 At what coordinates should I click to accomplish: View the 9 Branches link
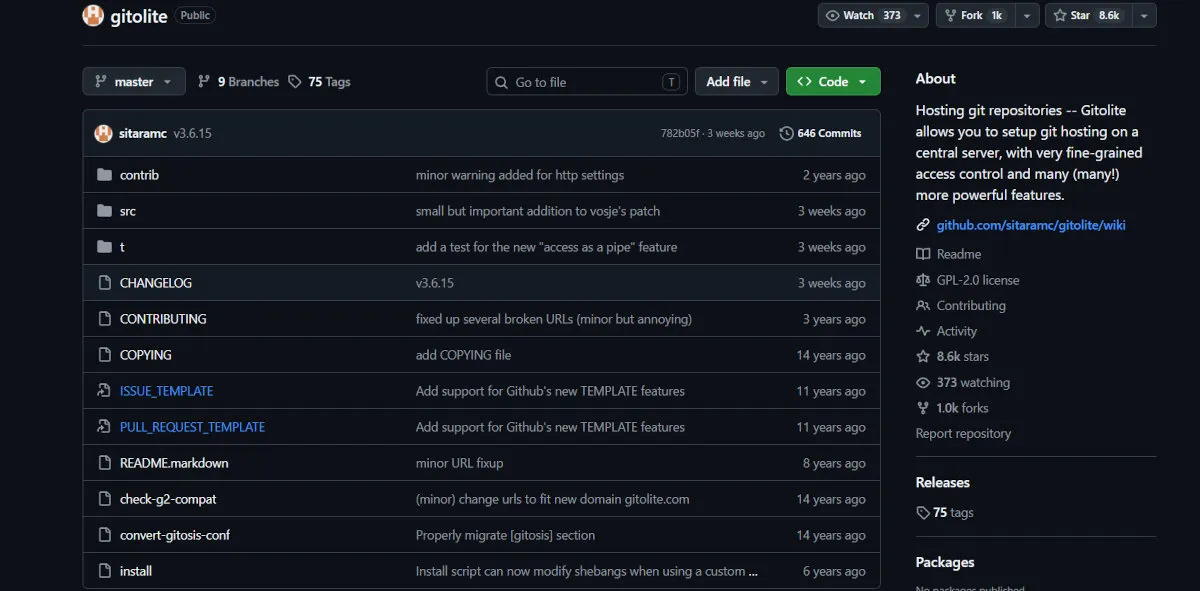click(x=238, y=82)
